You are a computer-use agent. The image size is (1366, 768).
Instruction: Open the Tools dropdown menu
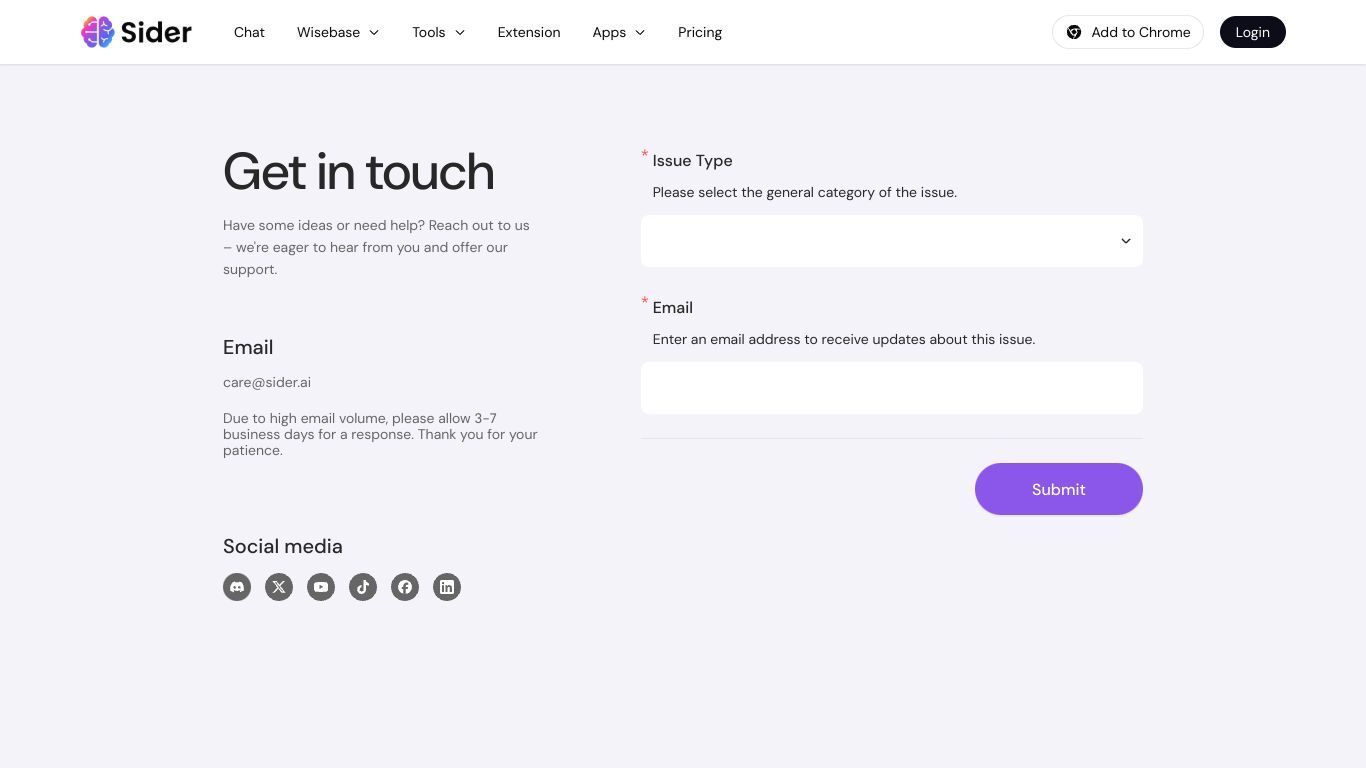click(x=439, y=32)
